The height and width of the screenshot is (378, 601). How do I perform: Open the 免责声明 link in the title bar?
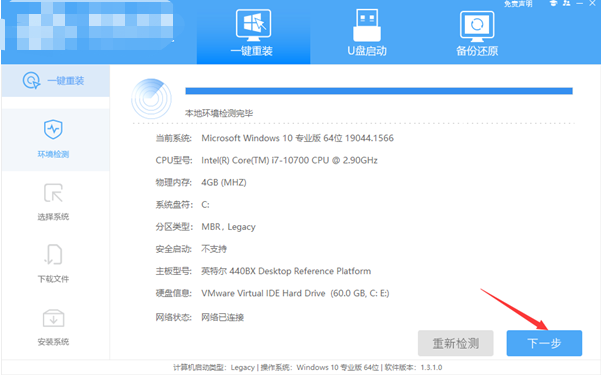[x=518, y=4]
